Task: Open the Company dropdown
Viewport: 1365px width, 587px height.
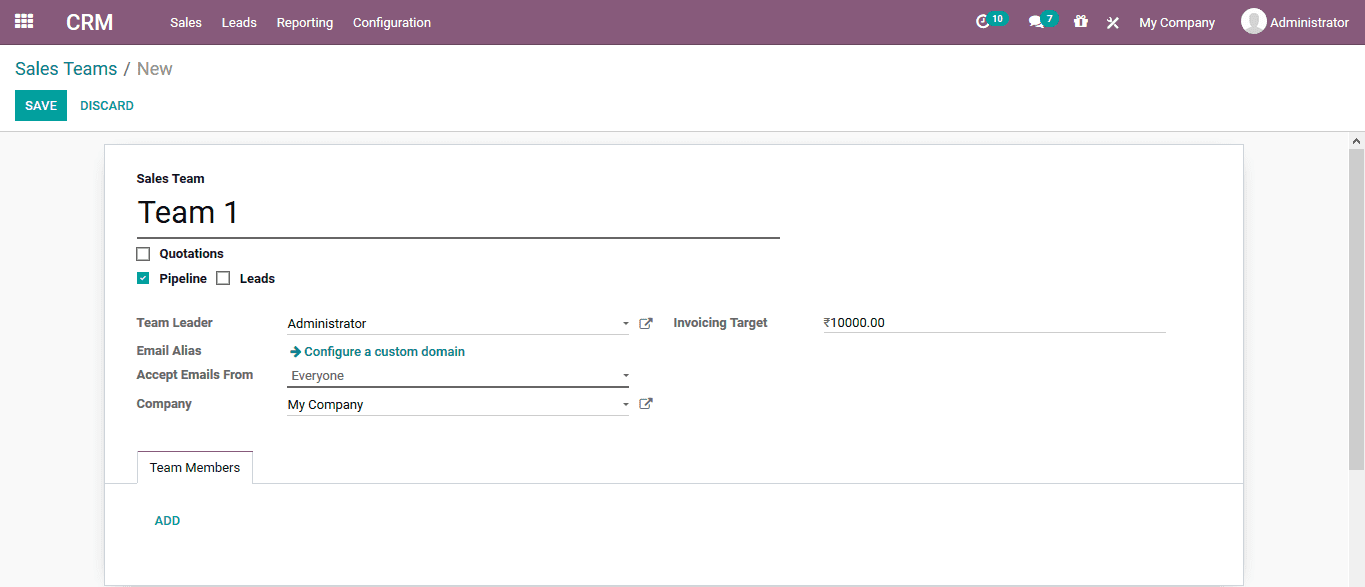Action: [x=625, y=403]
